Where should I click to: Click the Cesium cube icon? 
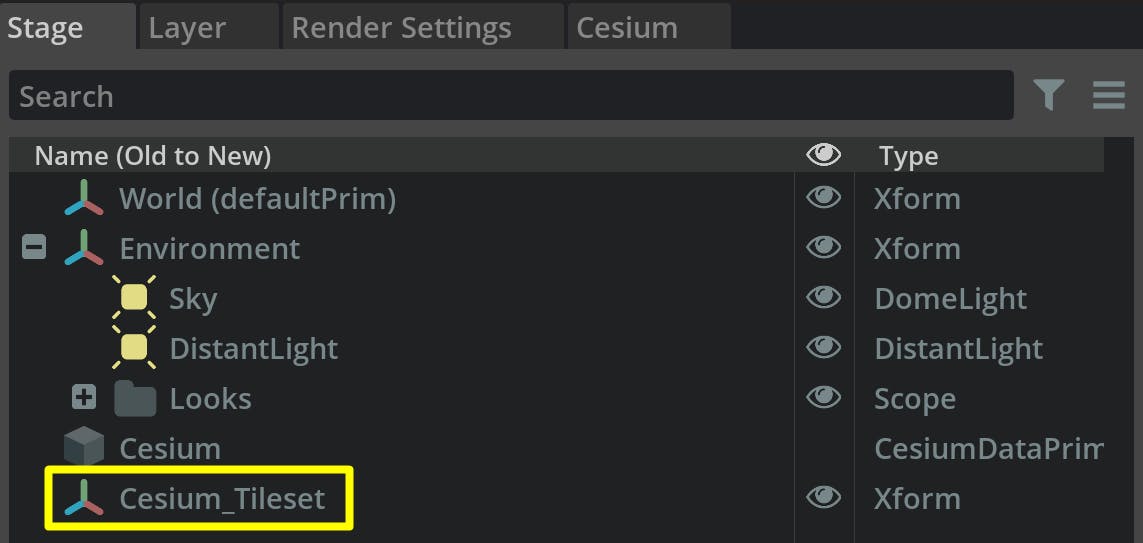[84, 448]
